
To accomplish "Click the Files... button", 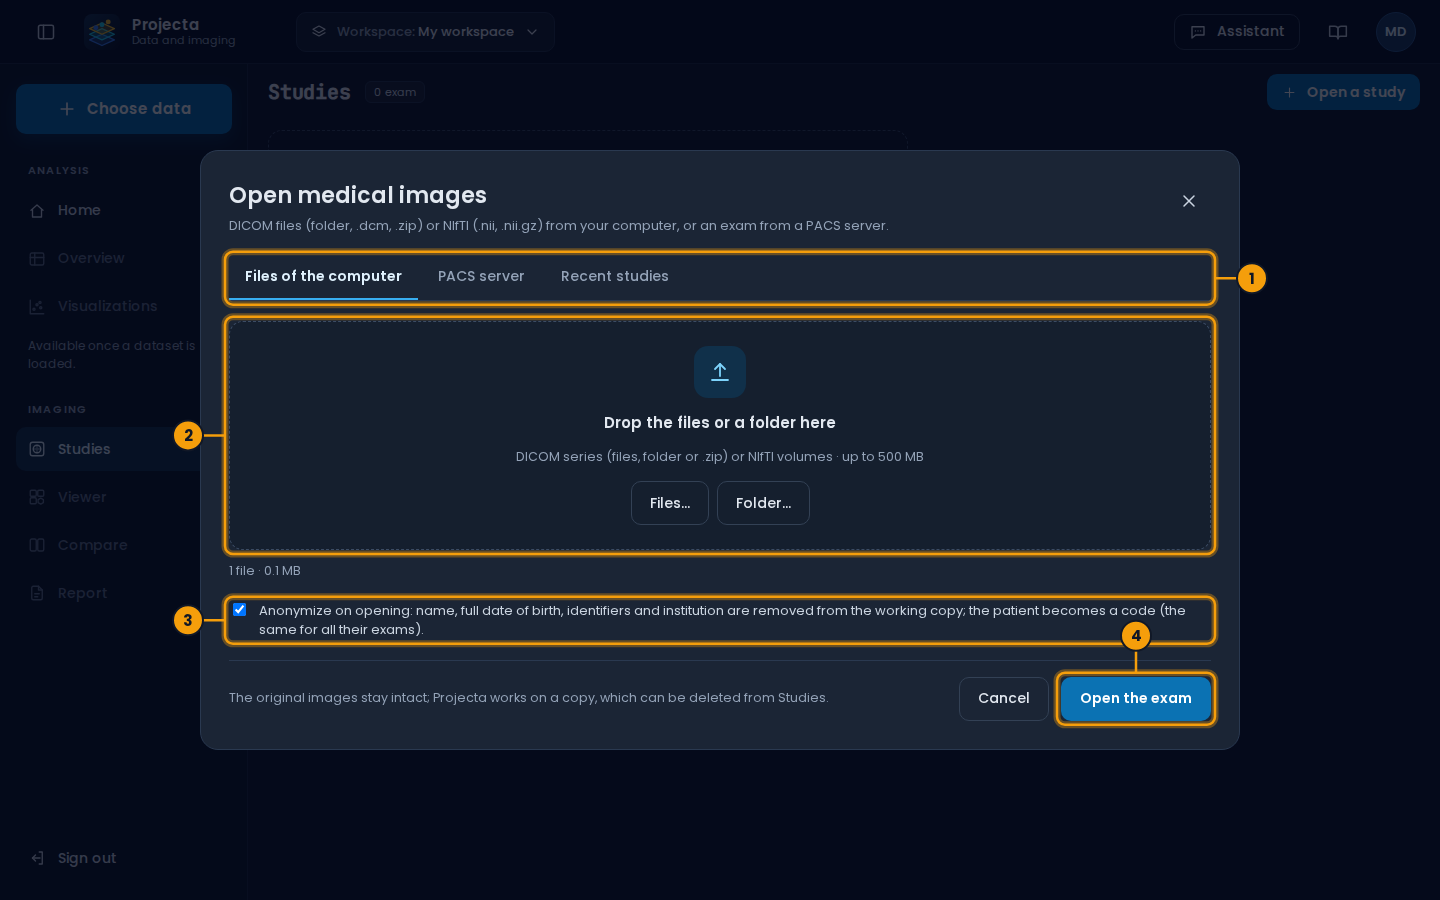I will [x=670, y=503].
